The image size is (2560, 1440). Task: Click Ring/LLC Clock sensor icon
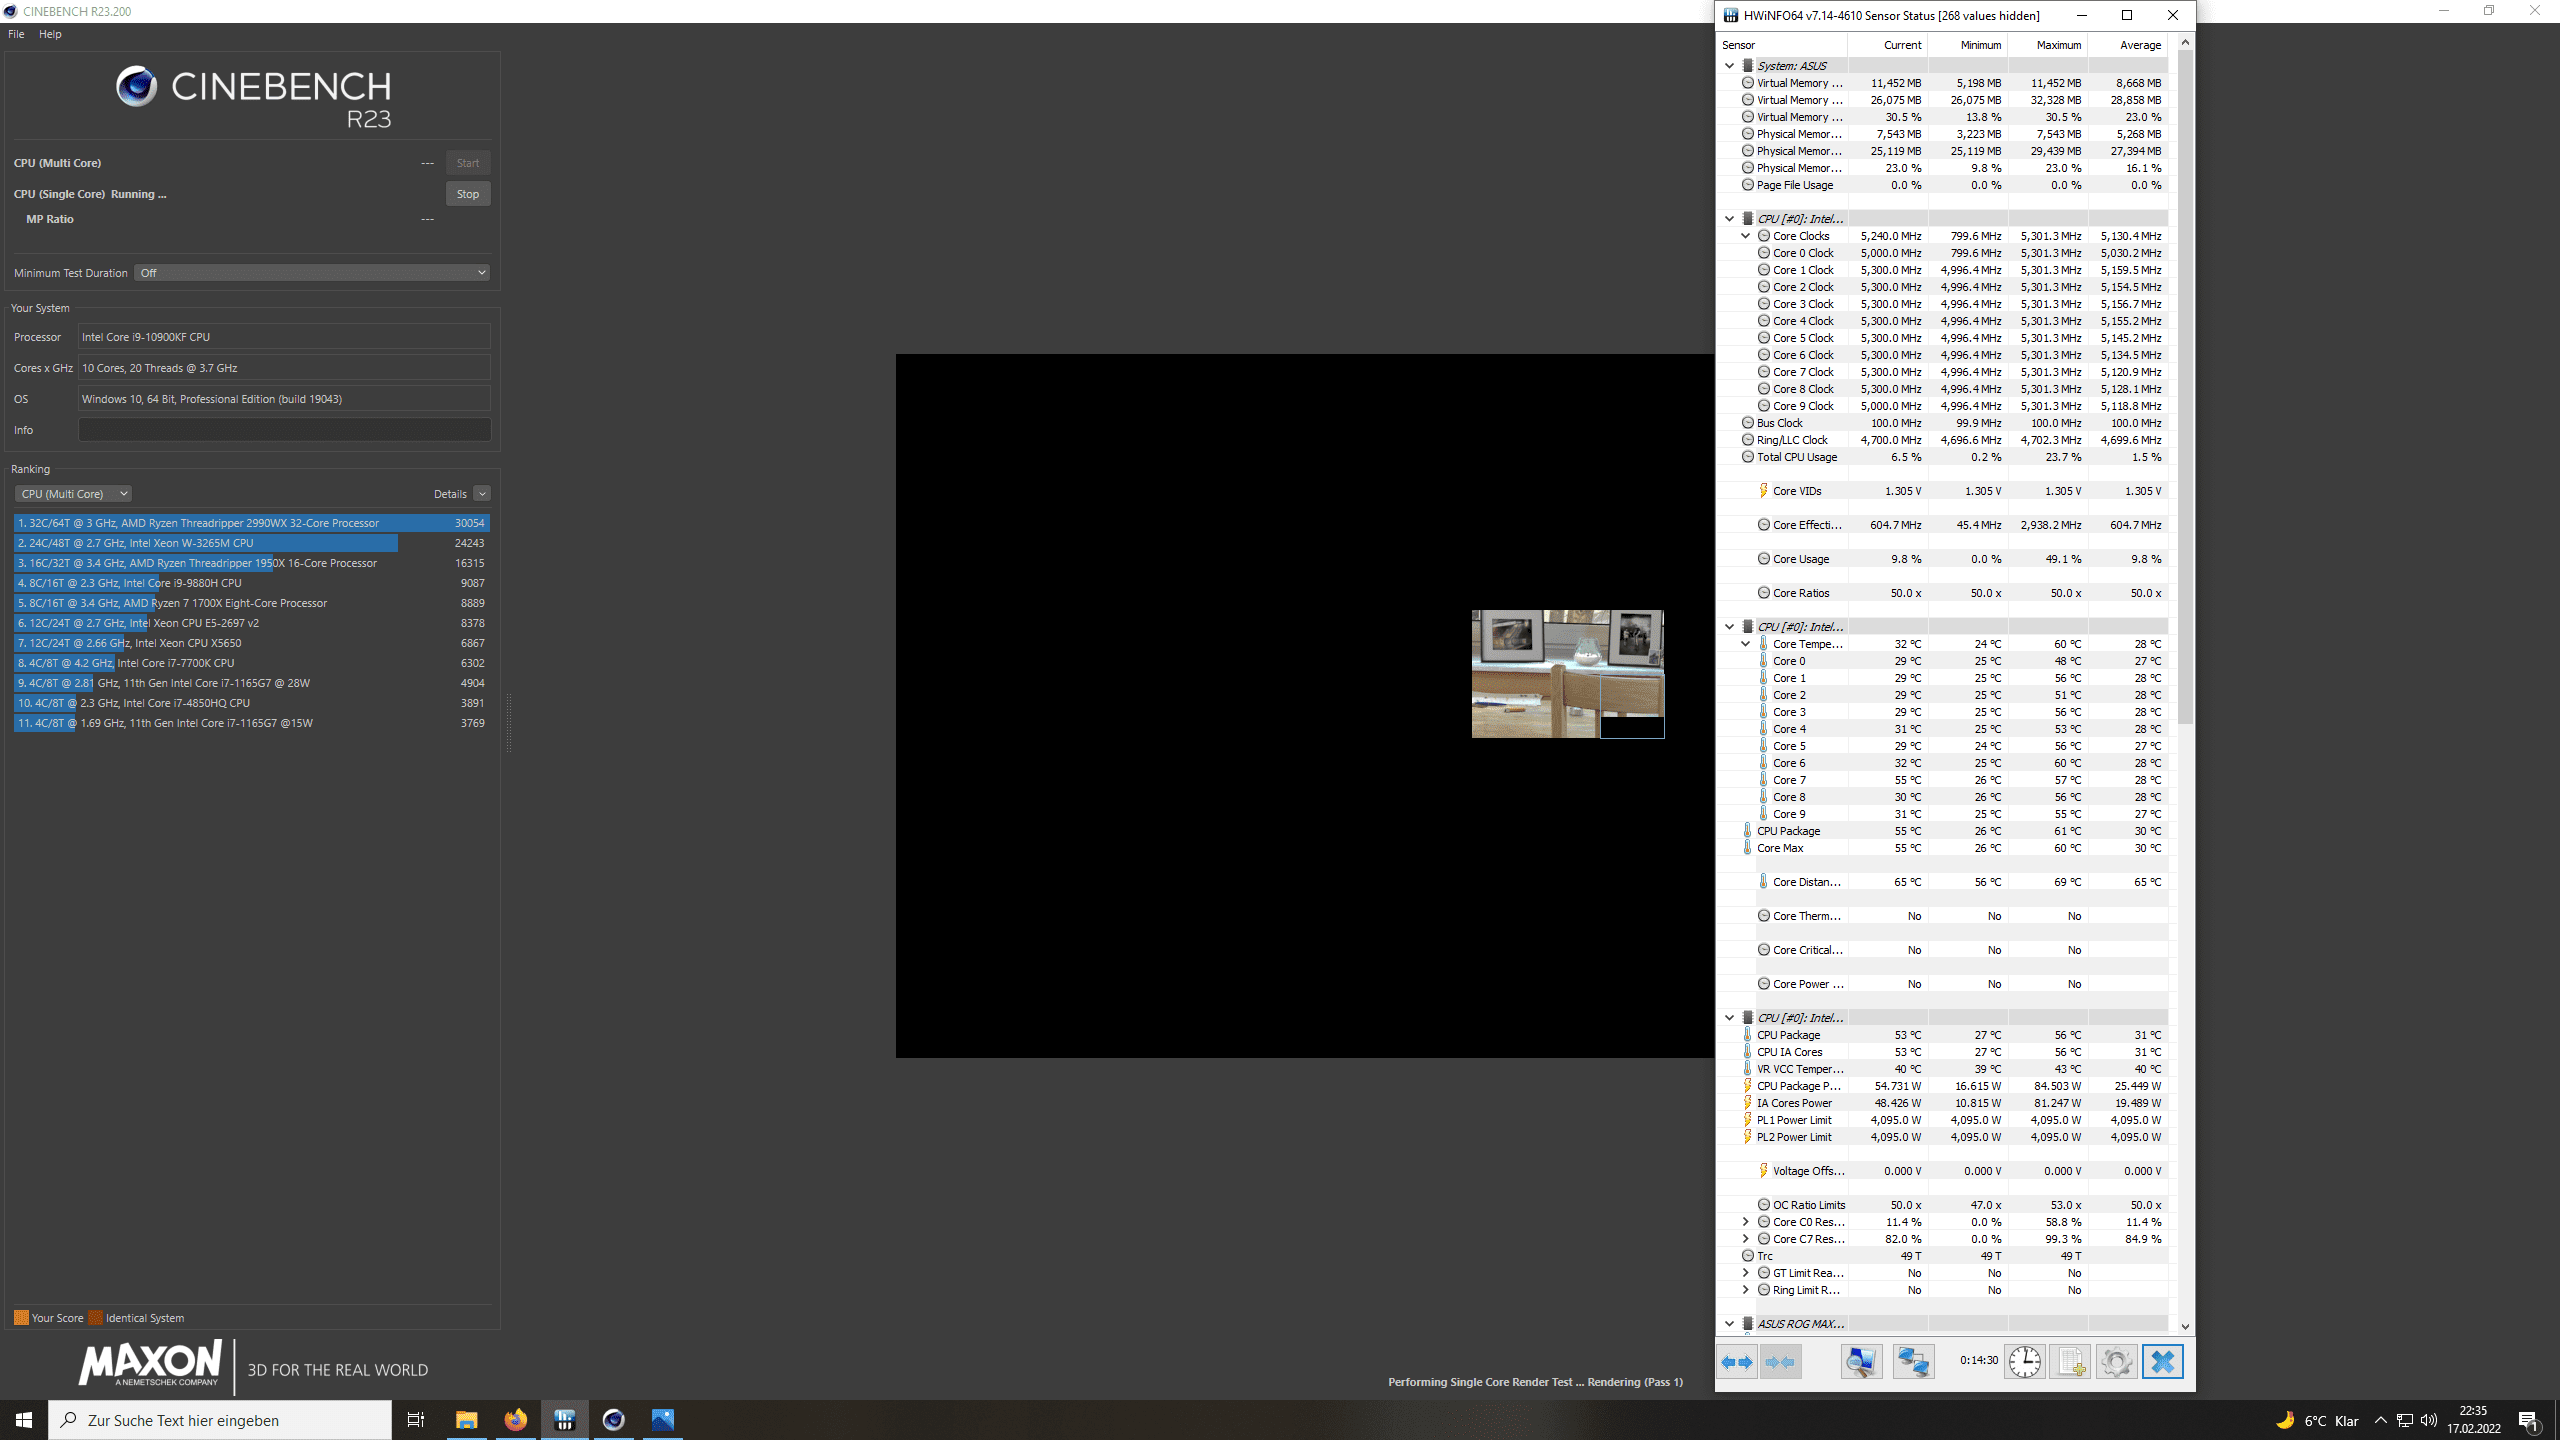point(1747,440)
